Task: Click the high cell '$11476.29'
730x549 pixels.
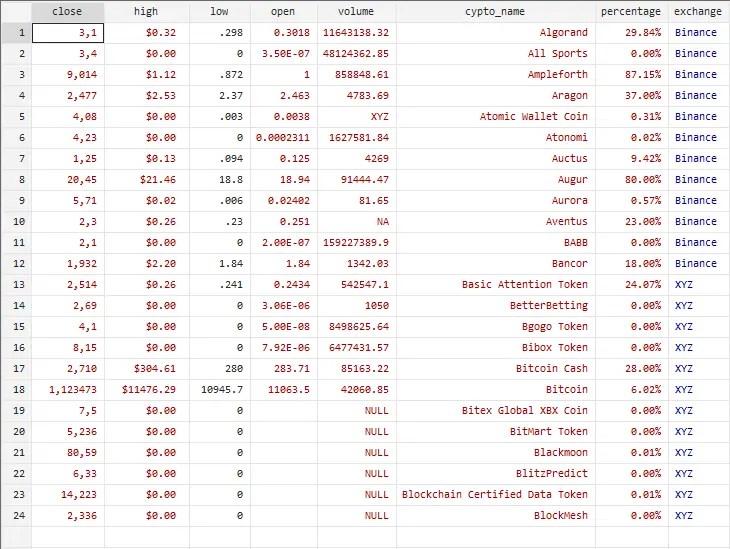Action: click(x=147, y=389)
